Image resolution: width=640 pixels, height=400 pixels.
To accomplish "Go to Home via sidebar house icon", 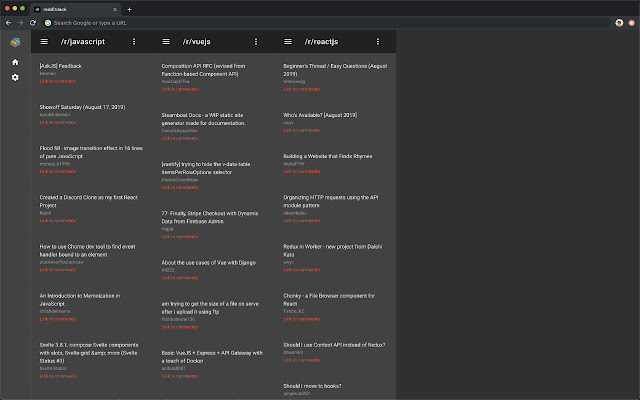I will [x=15, y=62].
